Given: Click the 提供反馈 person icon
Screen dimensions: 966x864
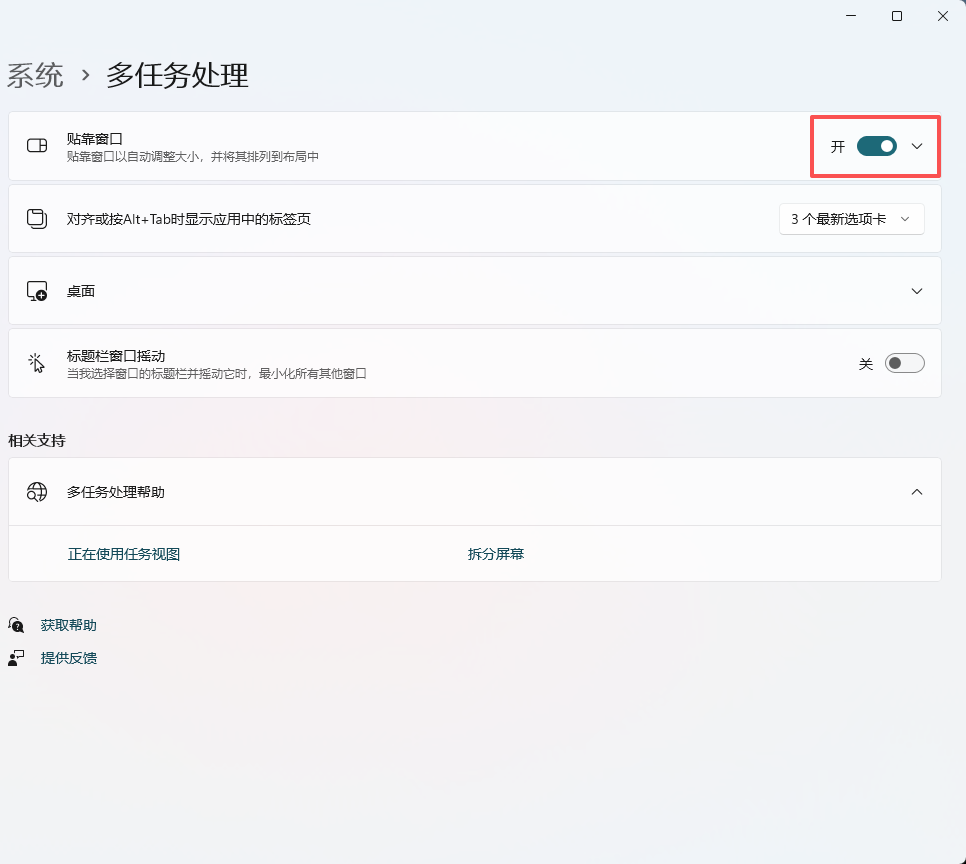Looking at the screenshot, I should [x=16, y=658].
